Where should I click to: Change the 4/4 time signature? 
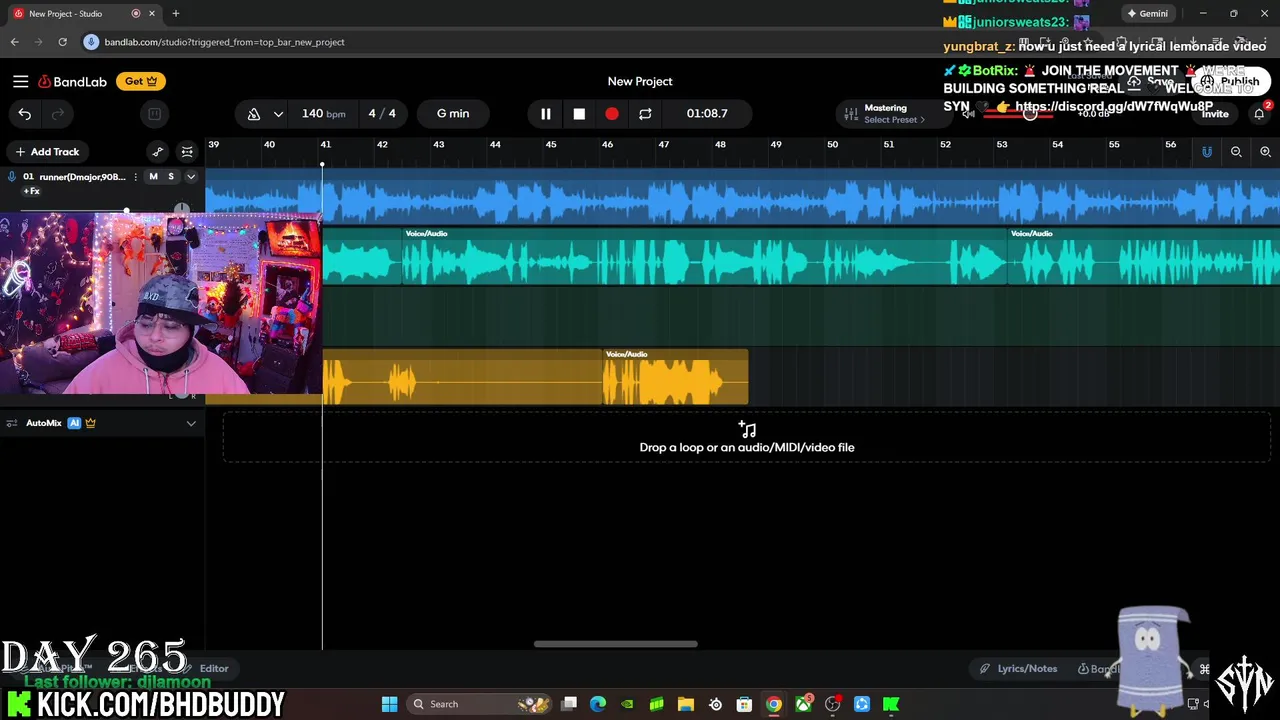[381, 113]
